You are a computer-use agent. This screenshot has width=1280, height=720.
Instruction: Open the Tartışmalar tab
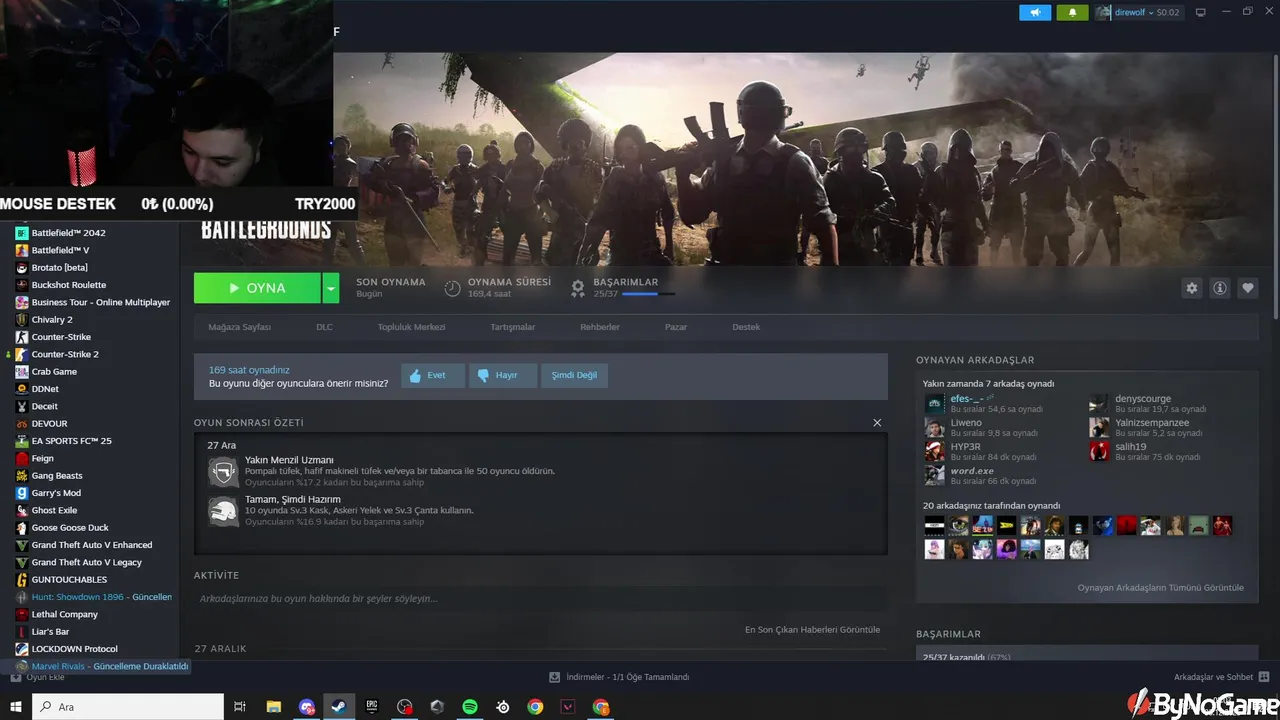512,327
